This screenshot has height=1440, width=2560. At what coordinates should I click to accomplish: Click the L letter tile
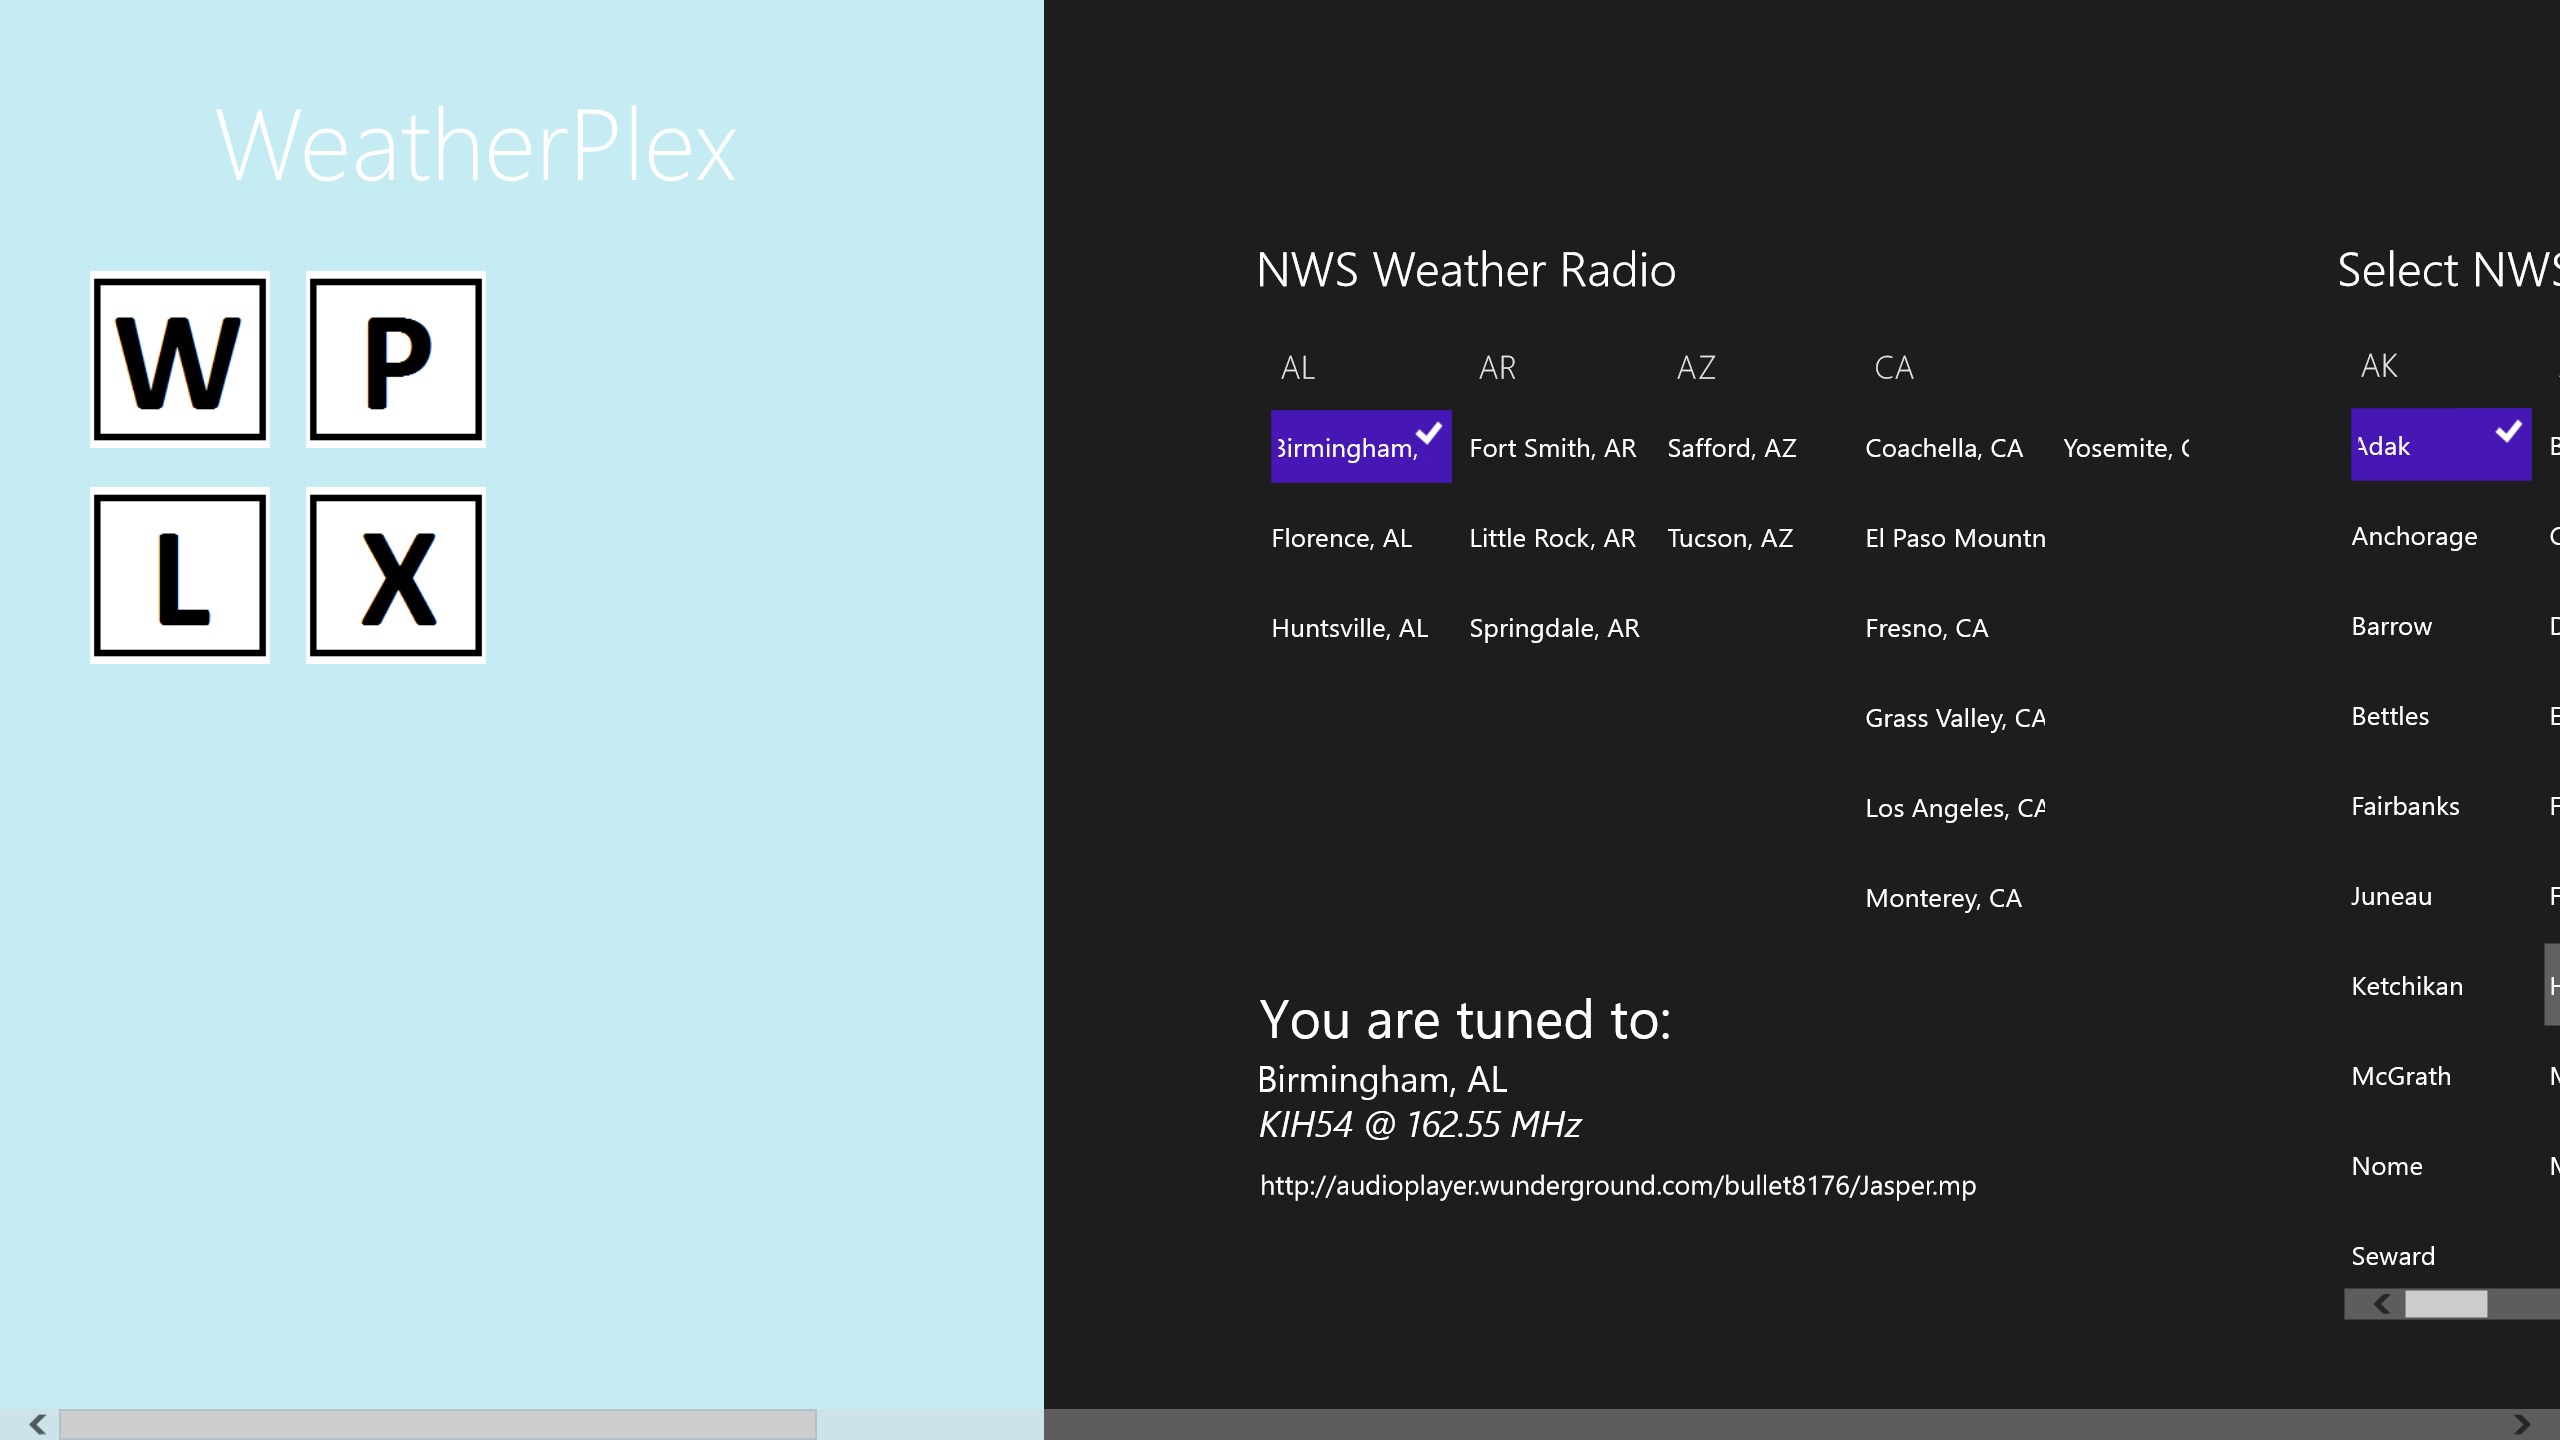click(180, 576)
